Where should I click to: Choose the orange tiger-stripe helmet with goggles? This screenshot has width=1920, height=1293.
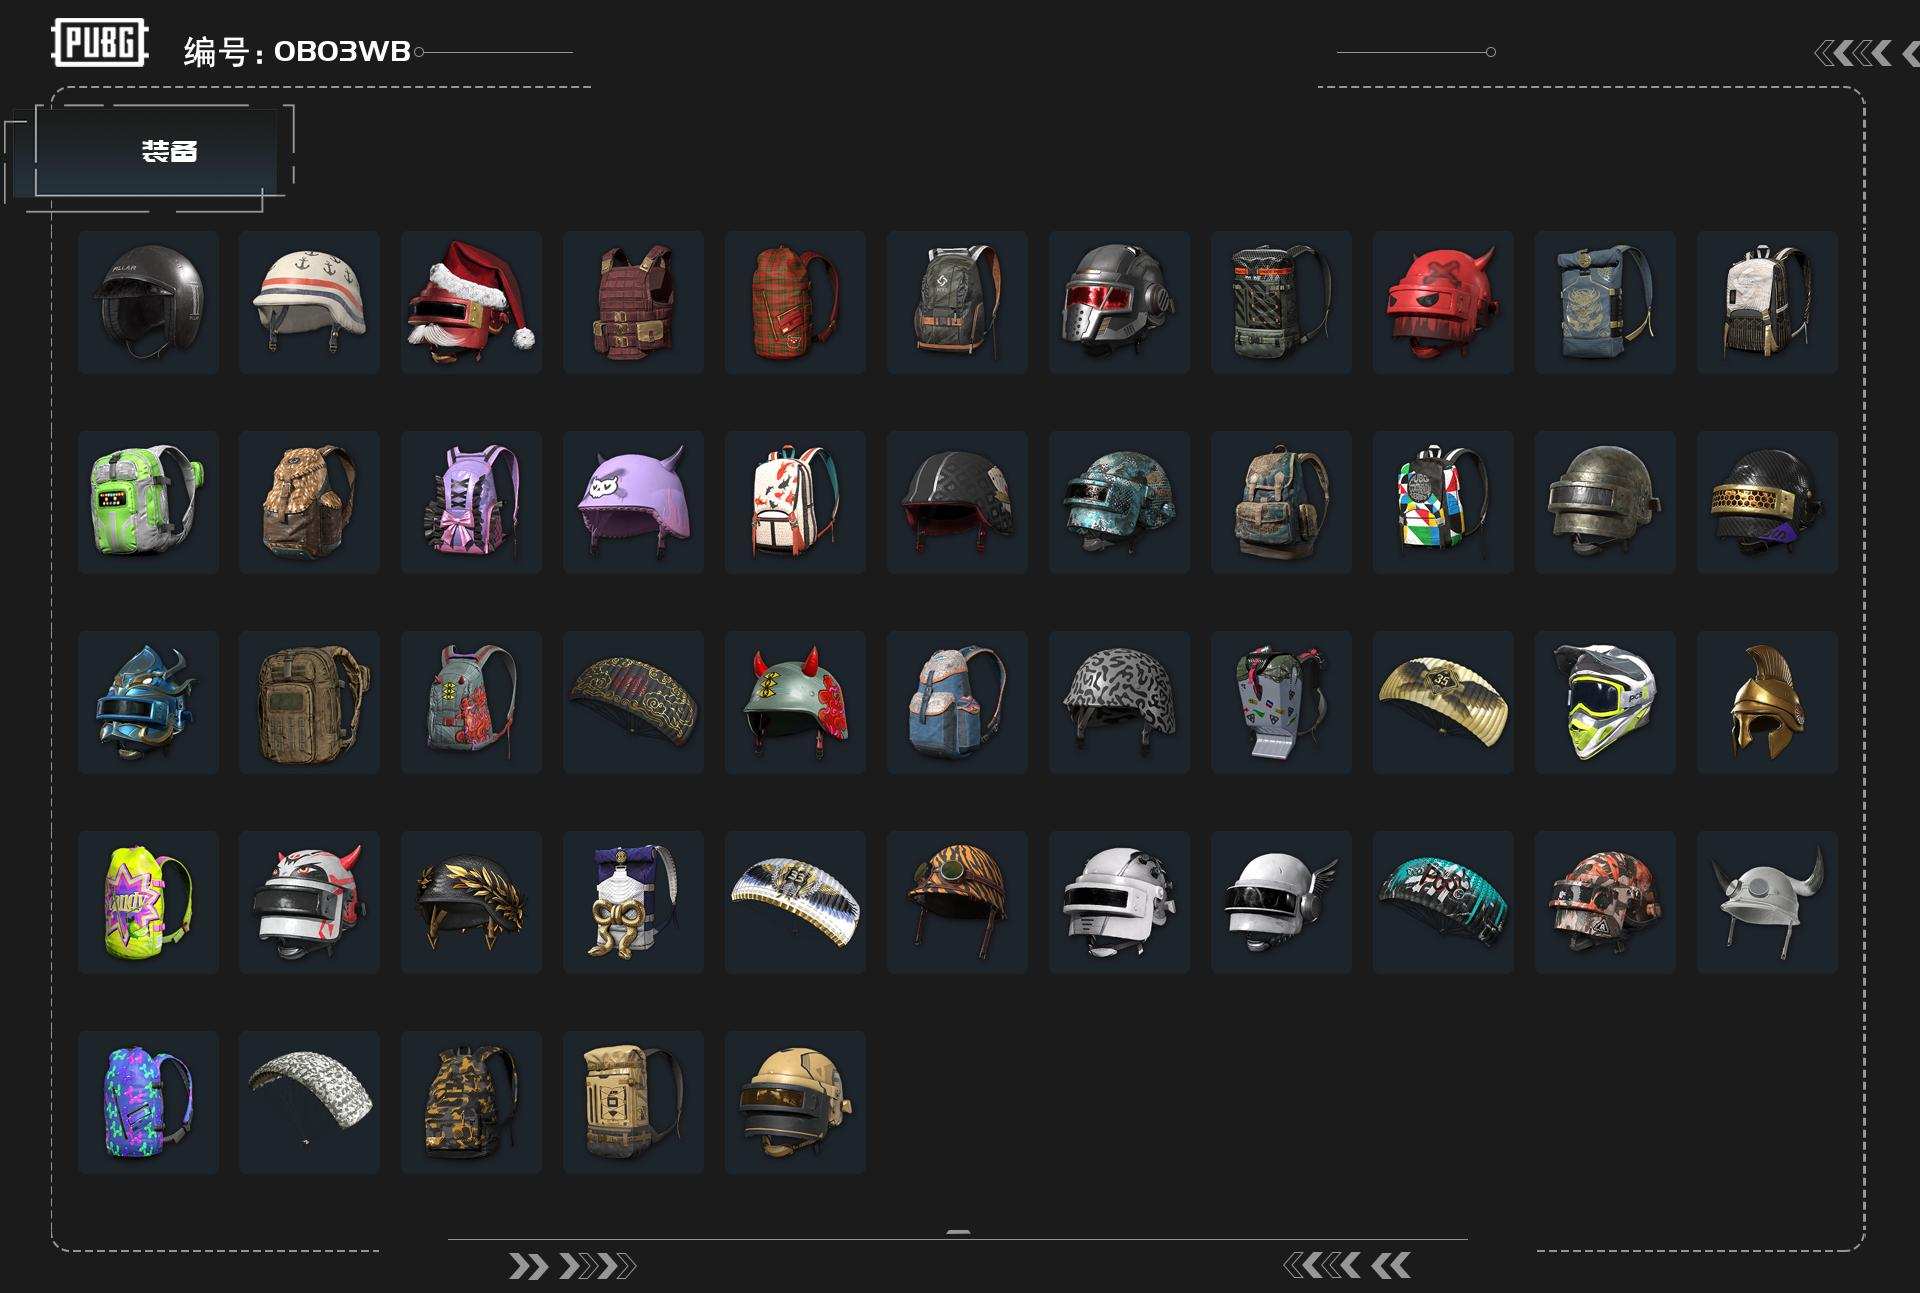(x=958, y=902)
